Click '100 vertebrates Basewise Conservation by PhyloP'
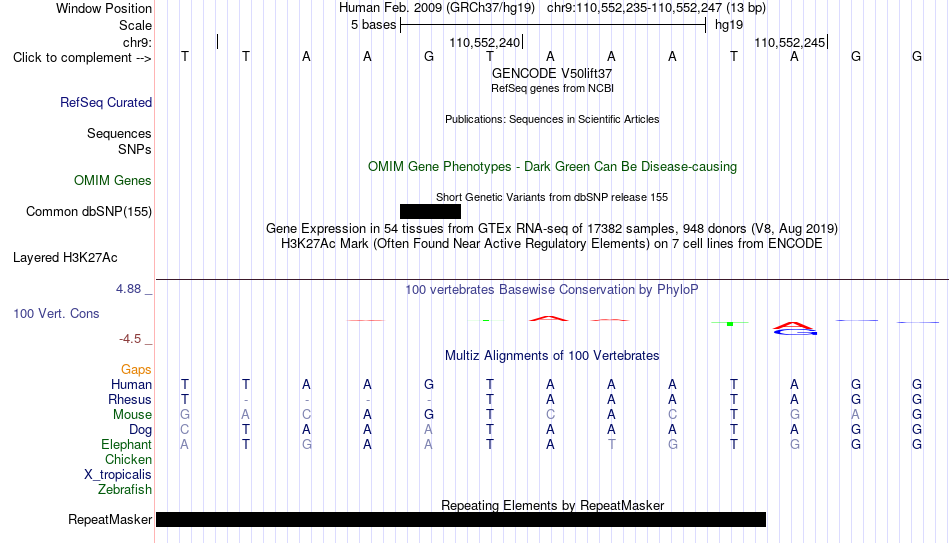 [552, 290]
